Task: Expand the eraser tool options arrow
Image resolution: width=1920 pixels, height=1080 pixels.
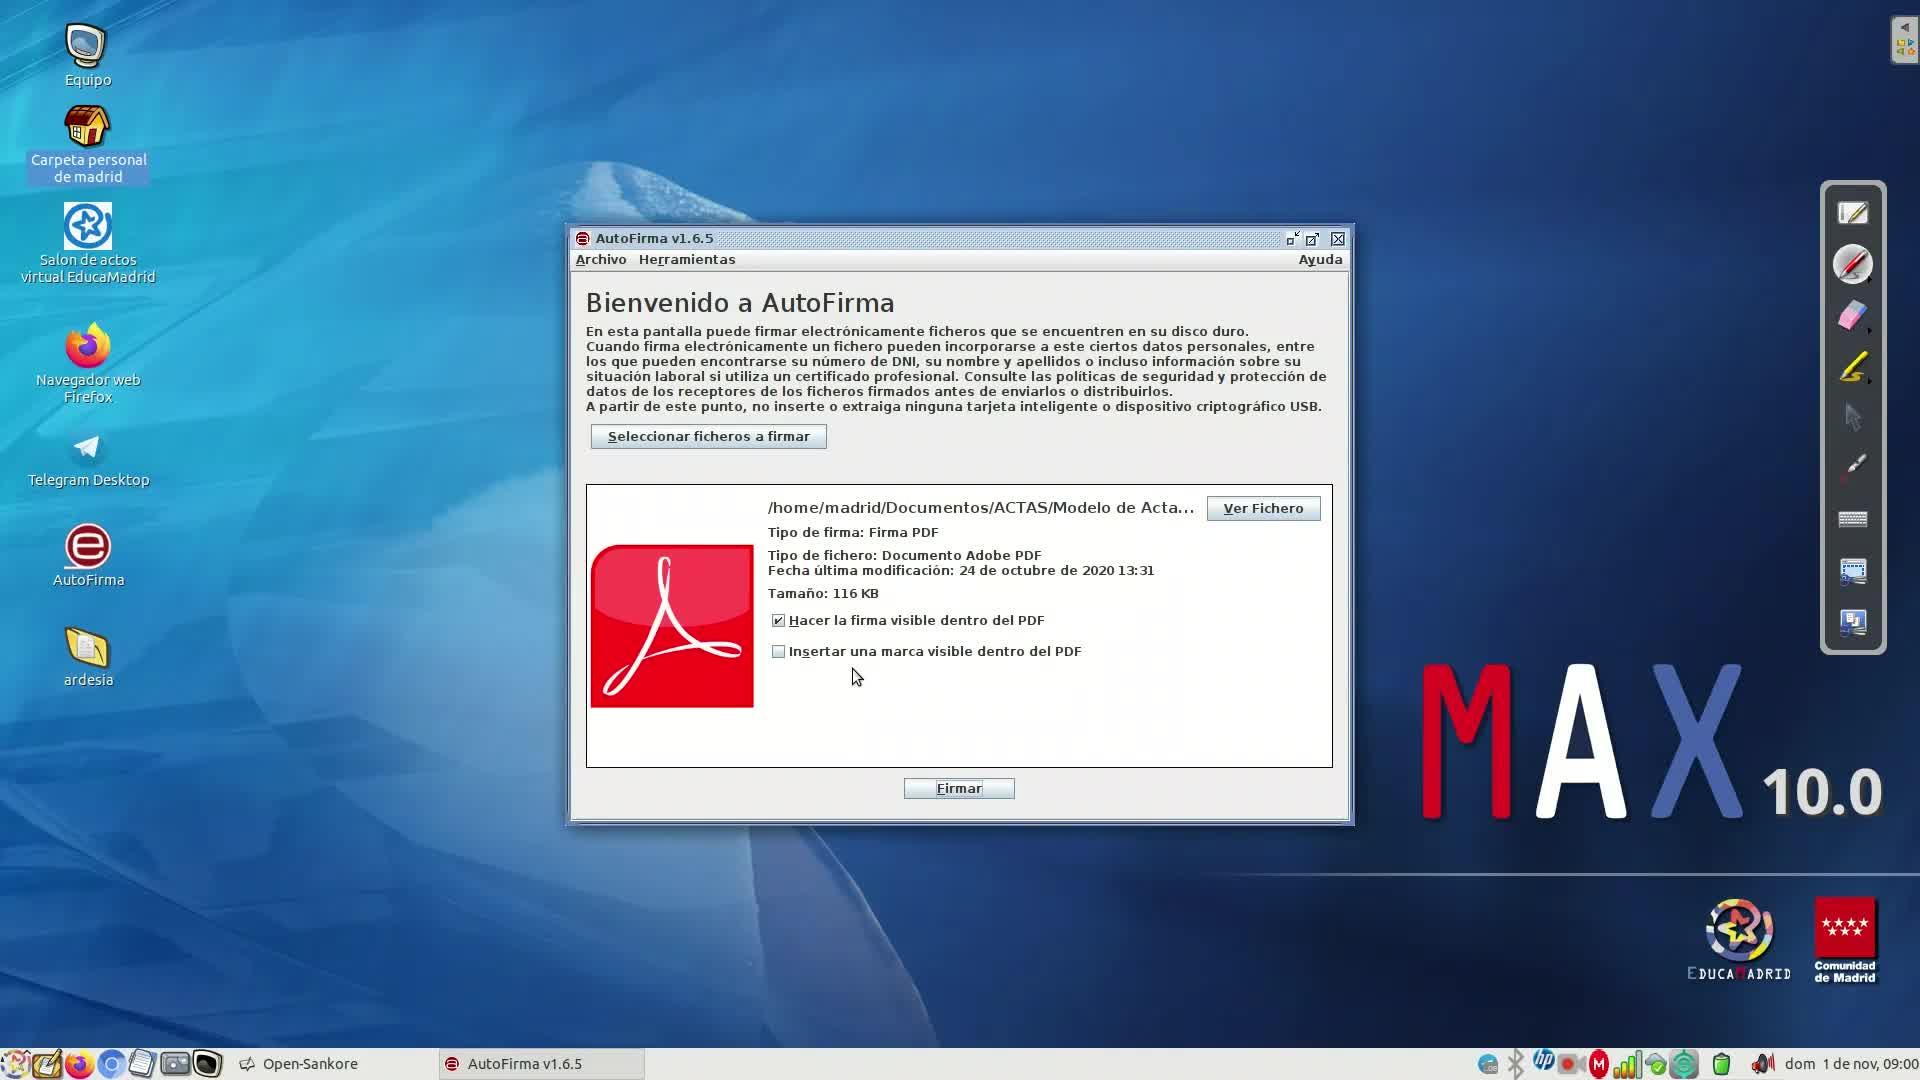Action: click(x=1869, y=330)
